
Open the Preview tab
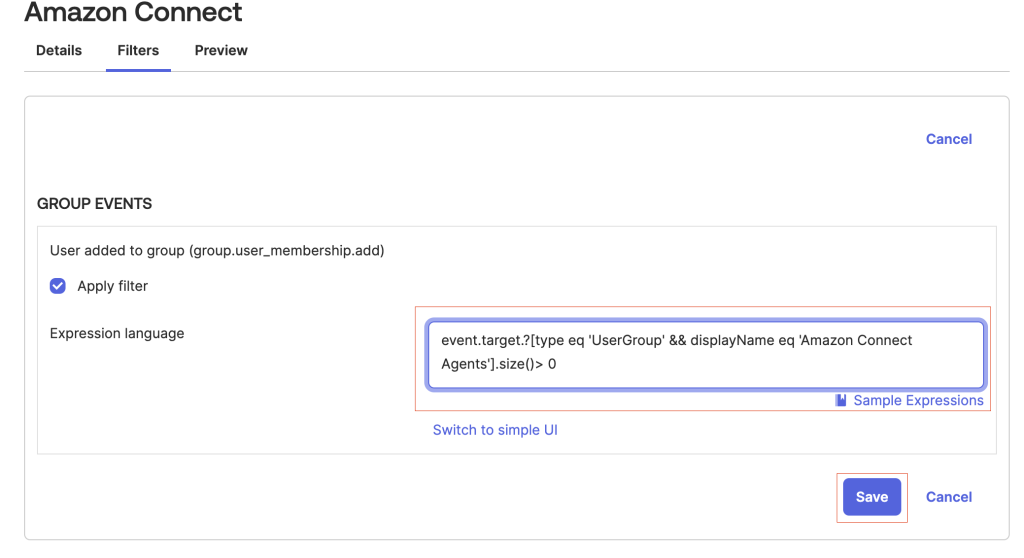click(x=221, y=50)
